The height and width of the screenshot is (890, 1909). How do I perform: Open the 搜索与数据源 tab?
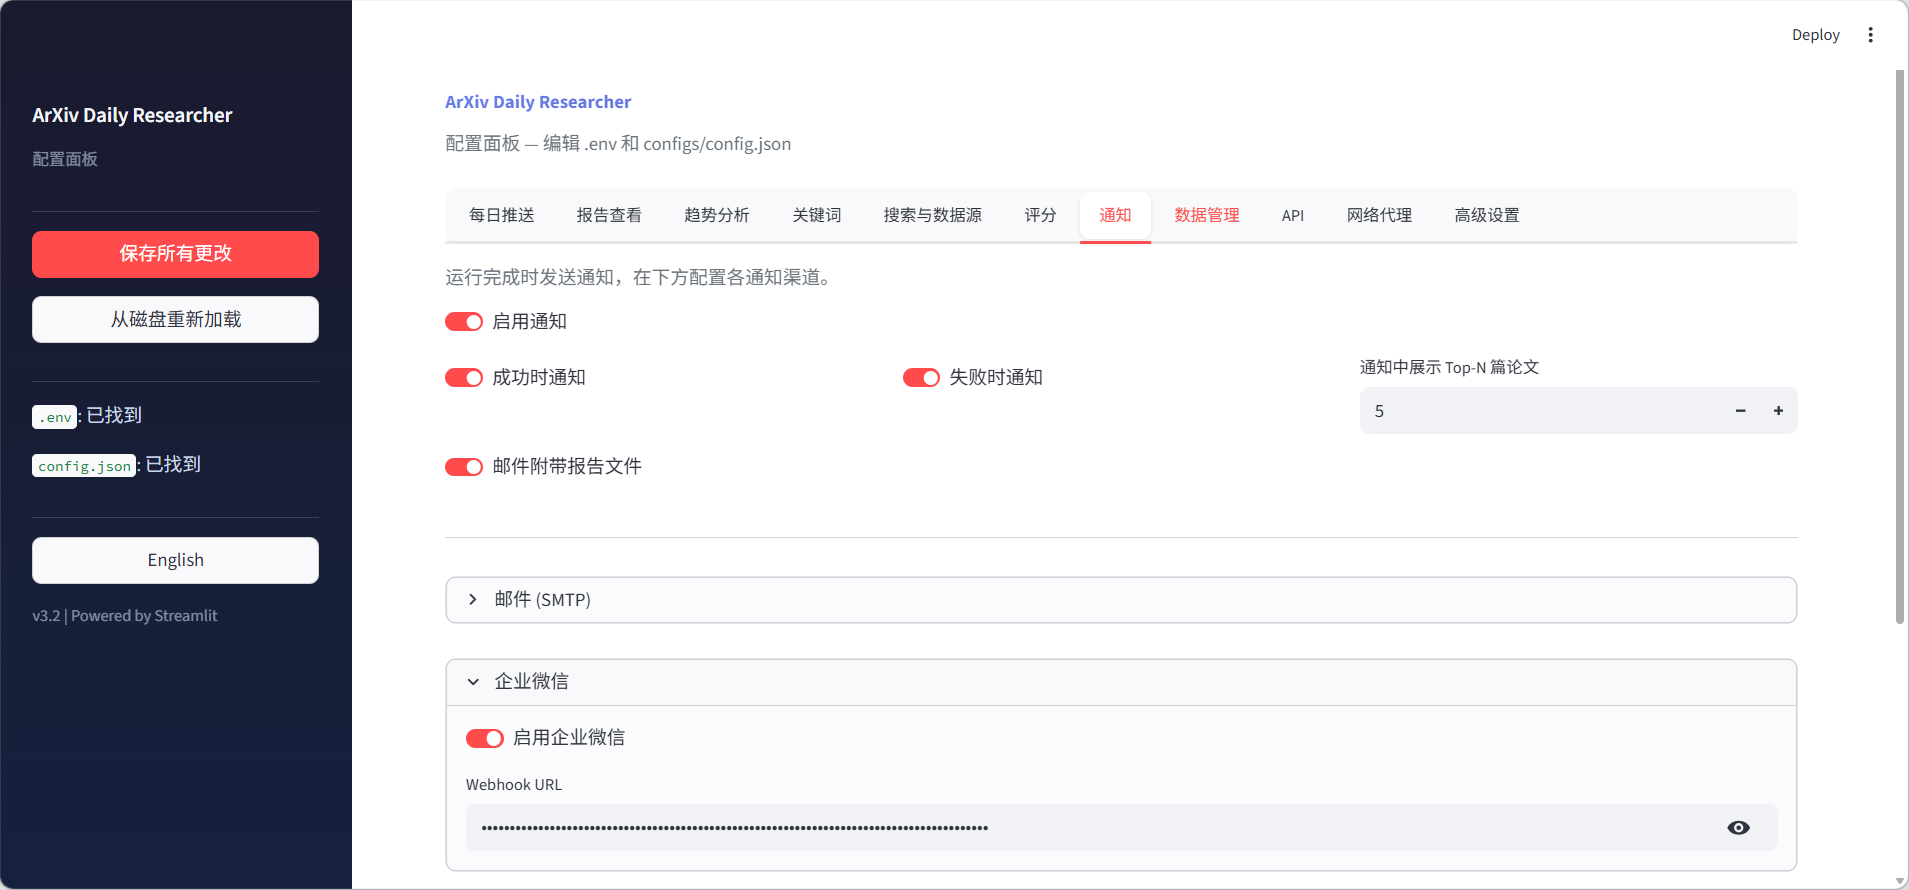[933, 215]
